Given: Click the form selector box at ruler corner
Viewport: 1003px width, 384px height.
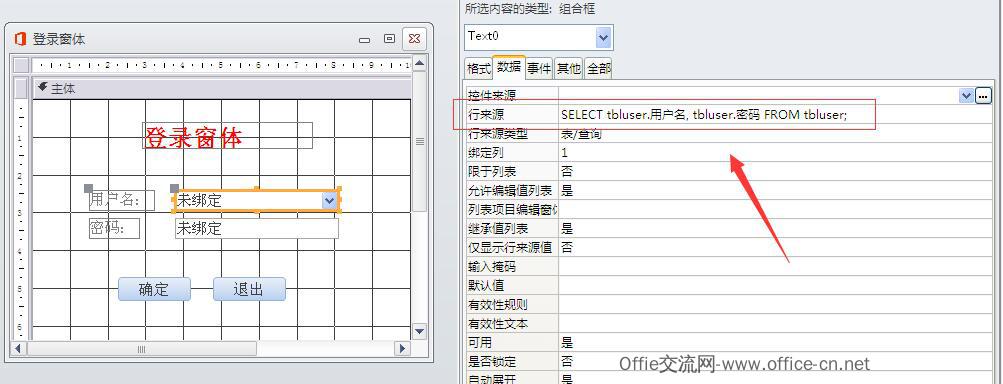Looking at the screenshot, I should [22, 65].
